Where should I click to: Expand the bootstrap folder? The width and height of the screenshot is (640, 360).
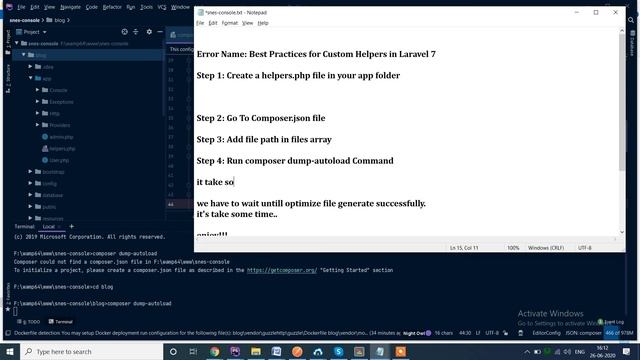tap(31, 172)
